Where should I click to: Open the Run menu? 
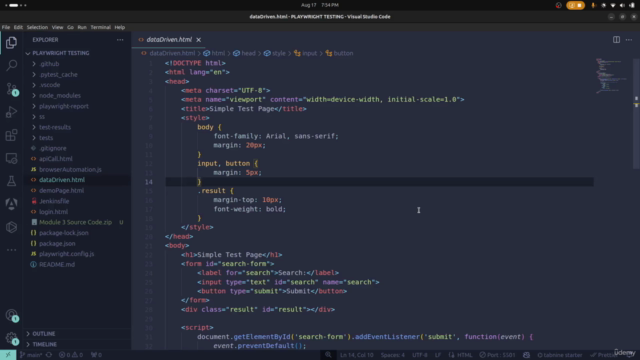[82, 27]
